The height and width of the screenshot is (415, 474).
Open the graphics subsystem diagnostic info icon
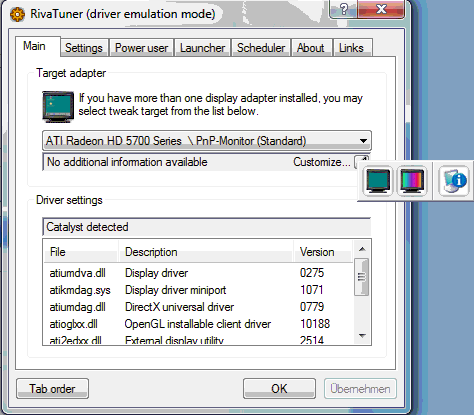[x=454, y=180]
